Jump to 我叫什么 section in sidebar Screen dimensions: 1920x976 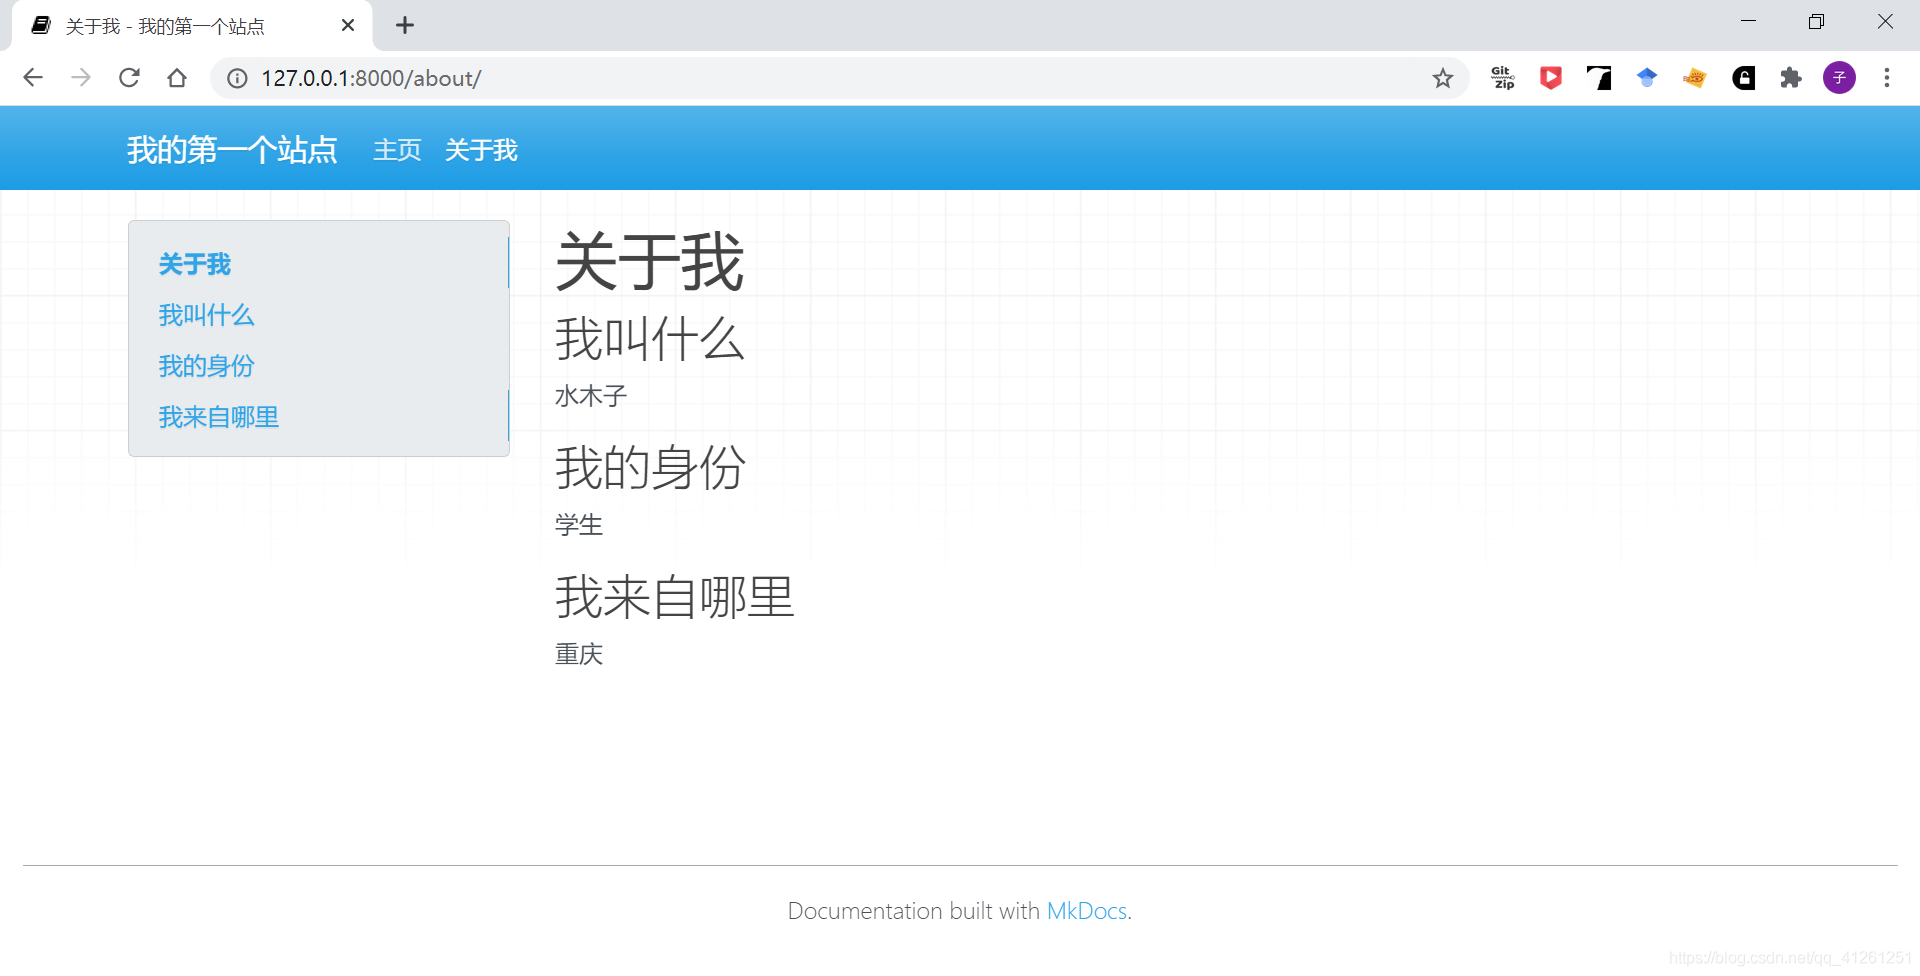click(x=207, y=315)
